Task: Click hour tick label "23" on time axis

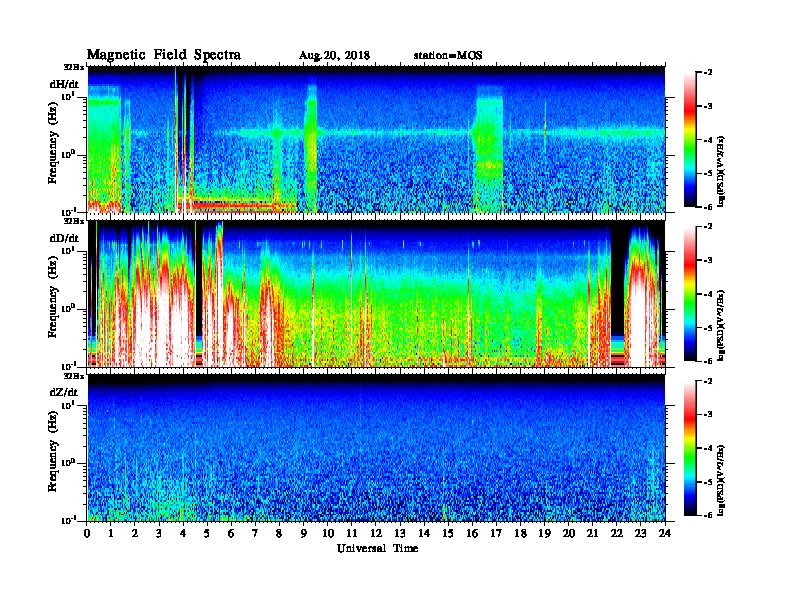Action: pos(640,534)
